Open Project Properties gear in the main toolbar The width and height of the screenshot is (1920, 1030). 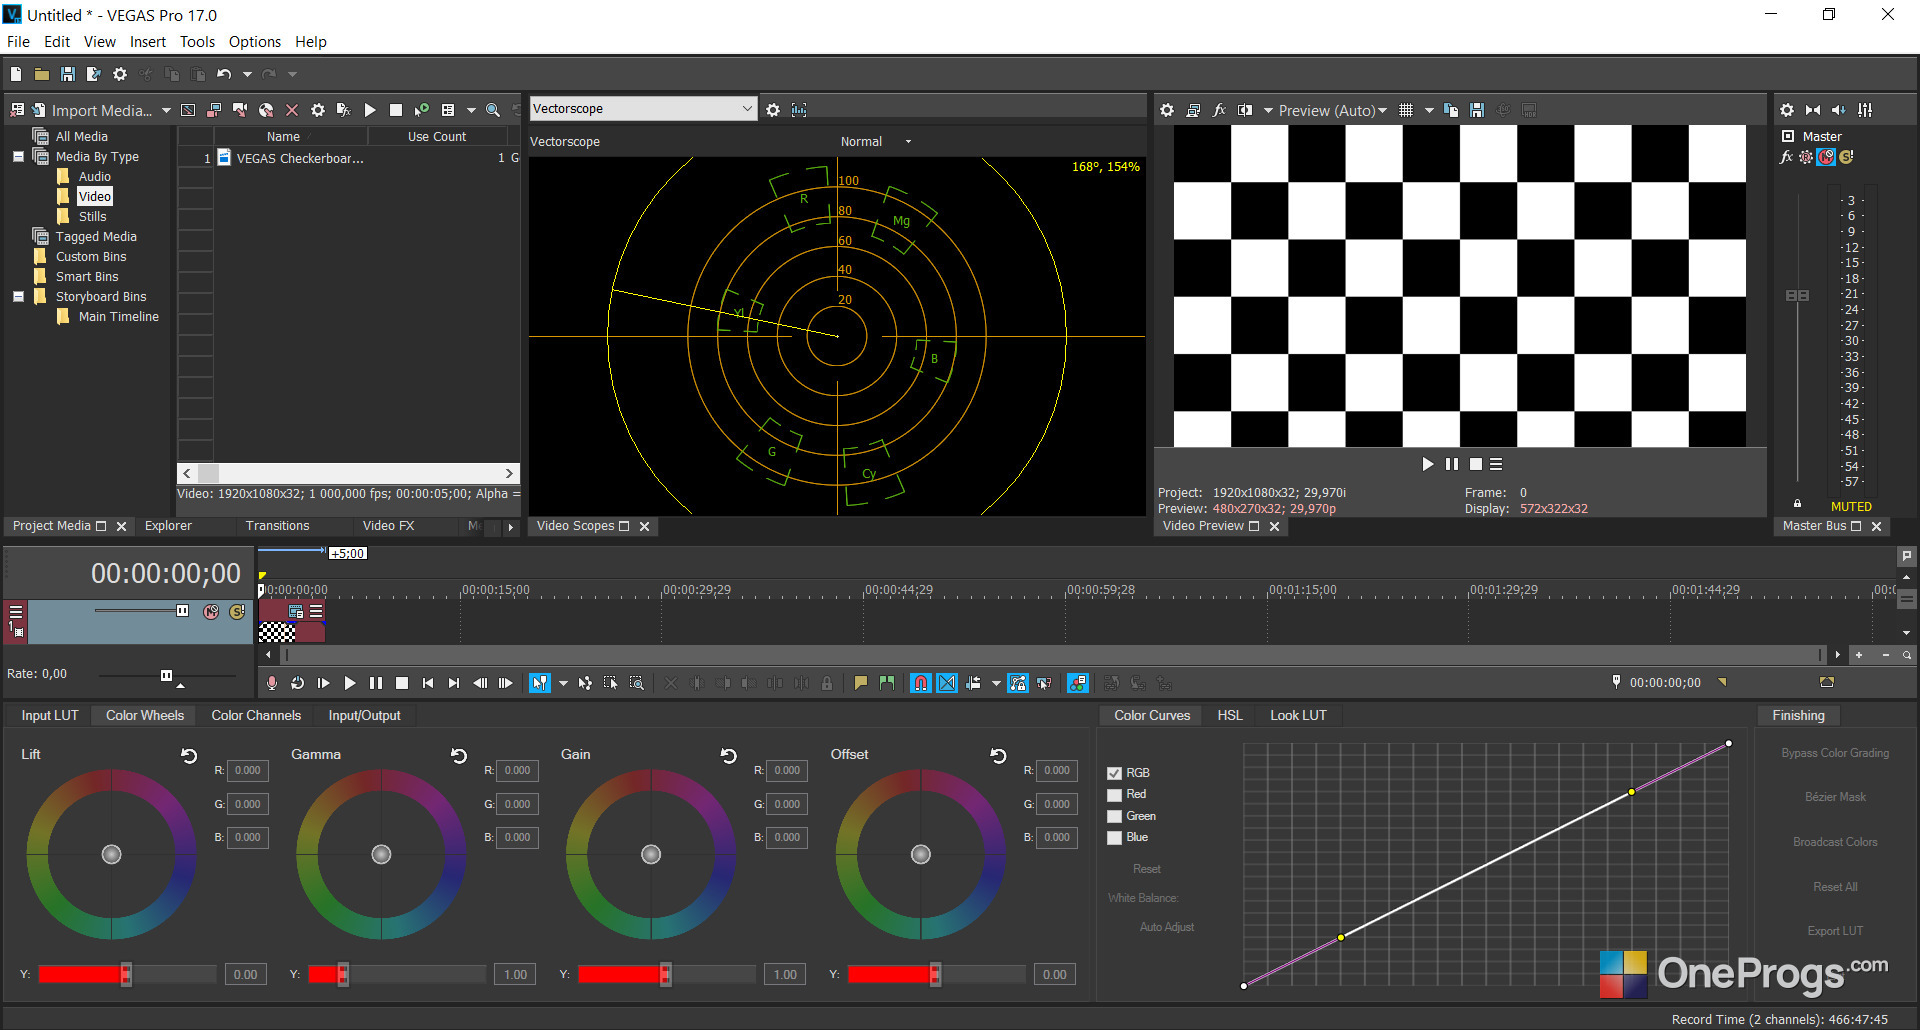(x=120, y=74)
